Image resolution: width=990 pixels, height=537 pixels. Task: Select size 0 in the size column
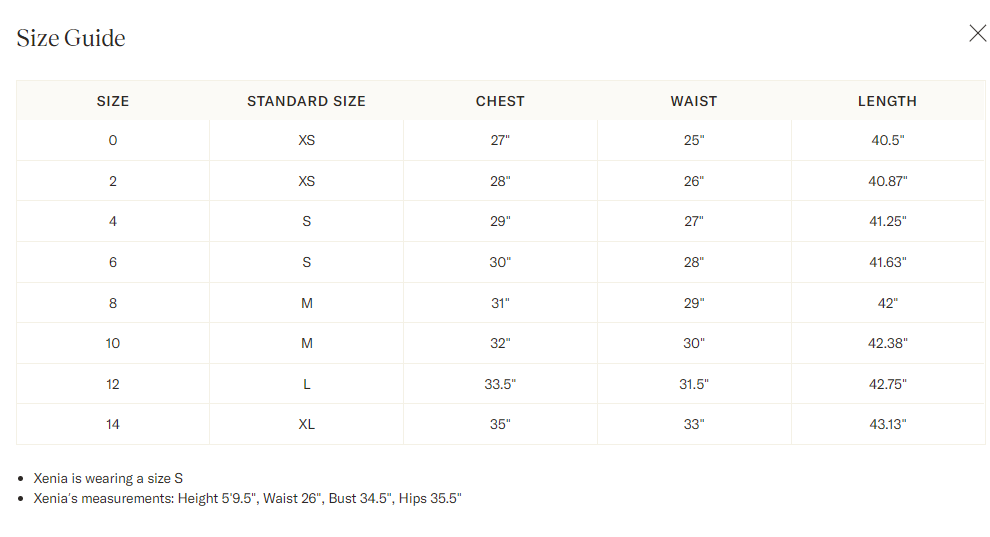(x=113, y=141)
